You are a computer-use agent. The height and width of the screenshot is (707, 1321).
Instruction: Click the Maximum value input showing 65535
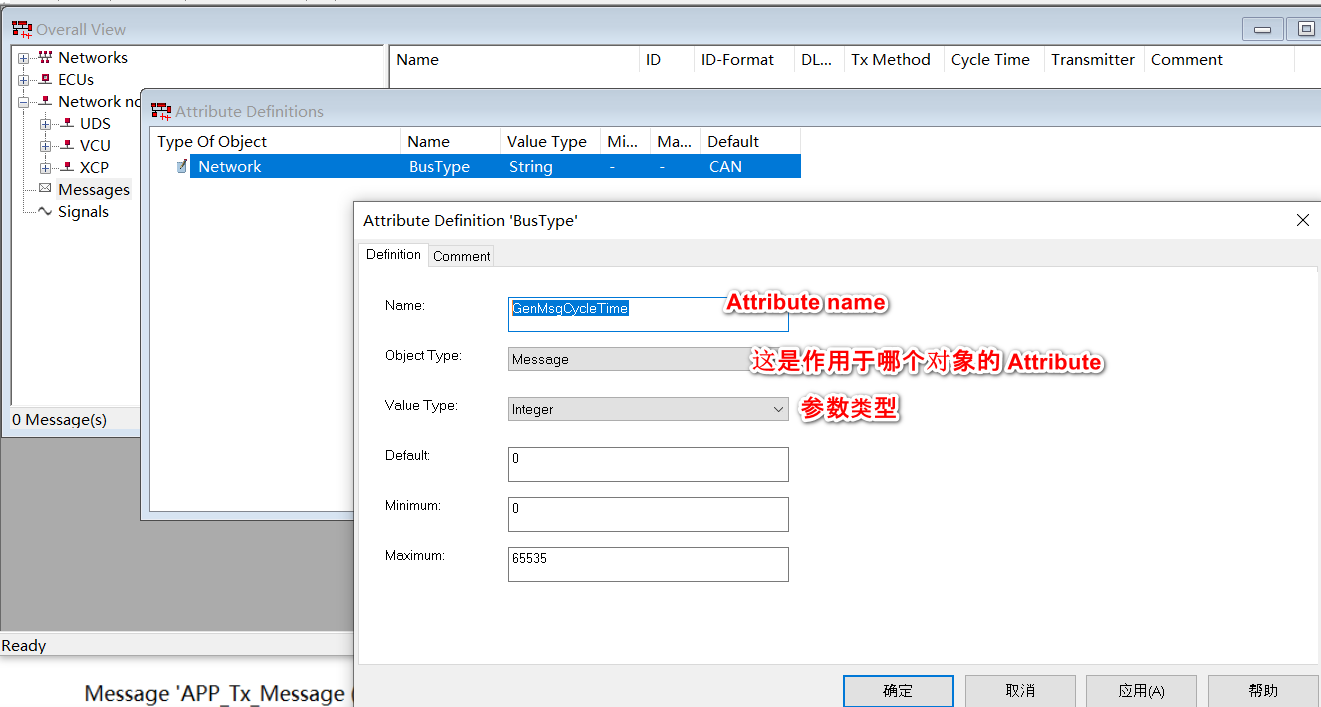[x=647, y=564]
